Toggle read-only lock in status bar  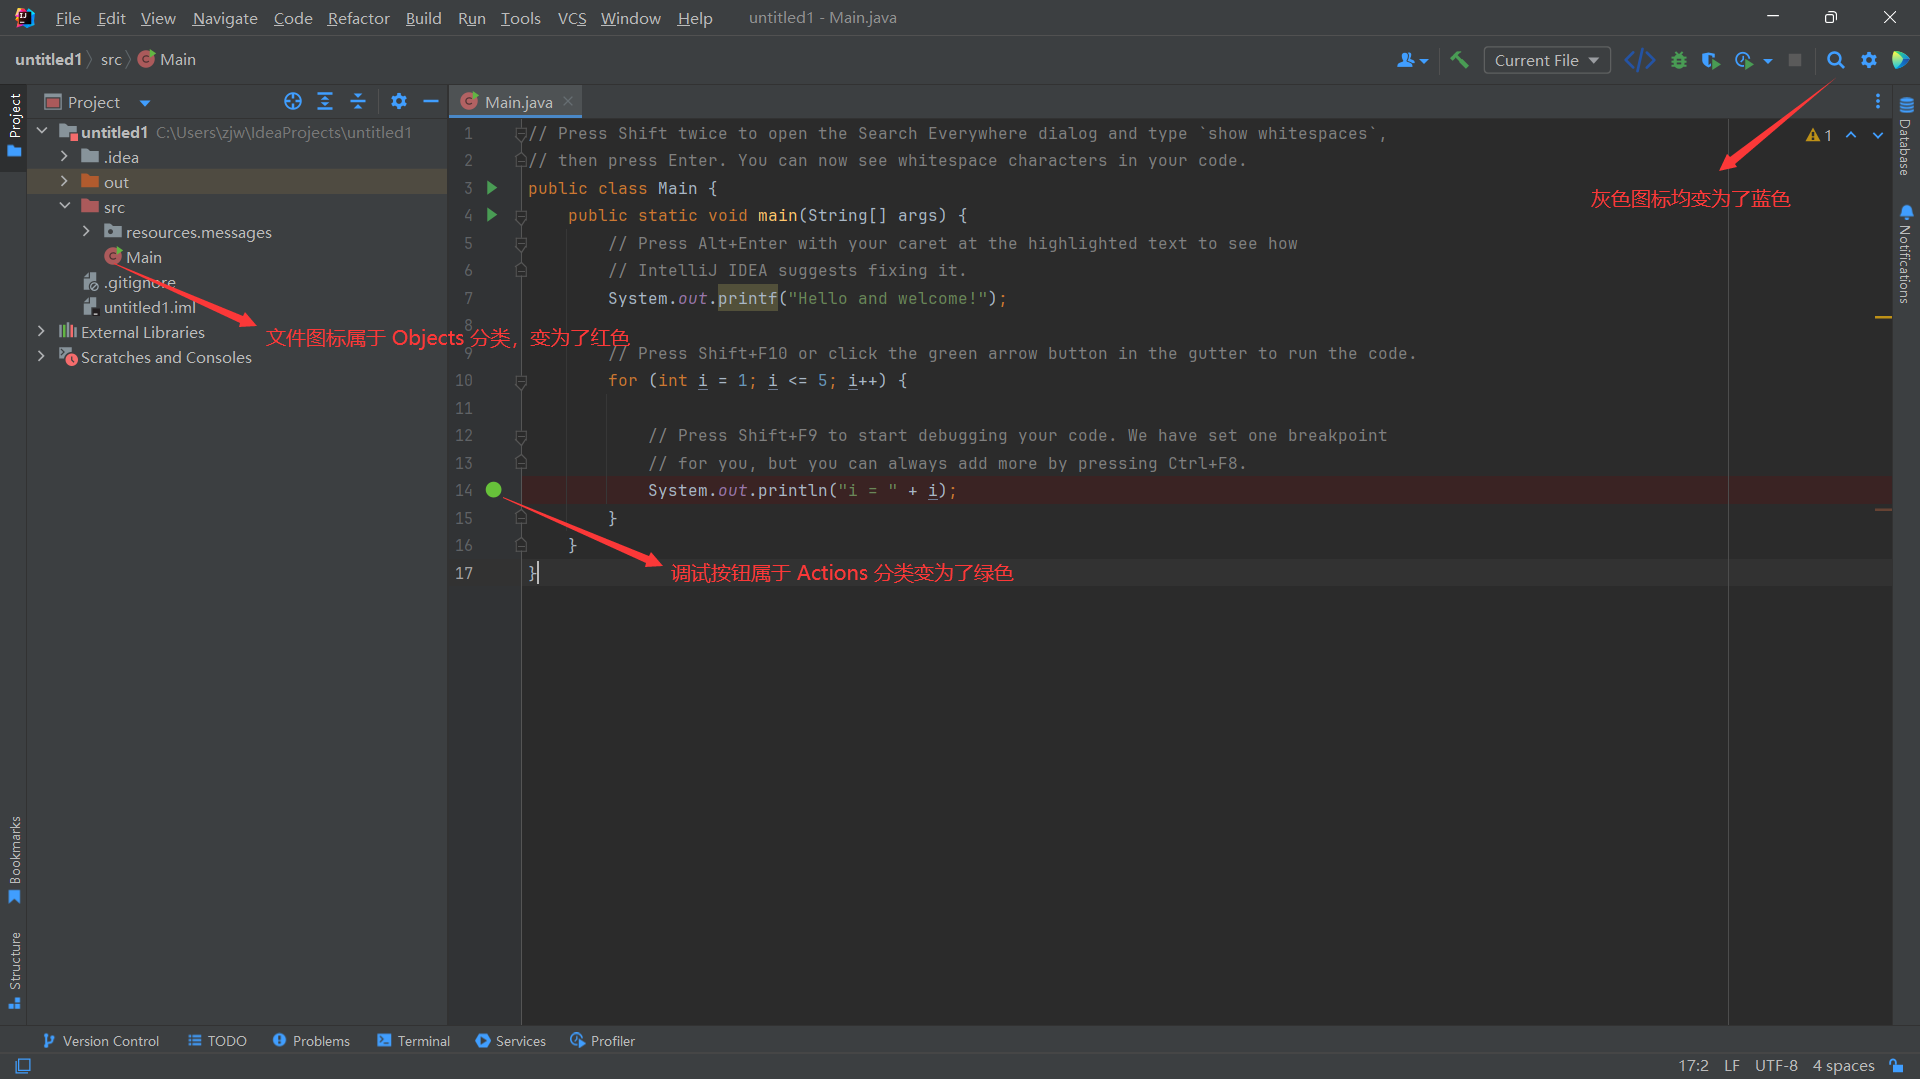pos(1896,1066)
